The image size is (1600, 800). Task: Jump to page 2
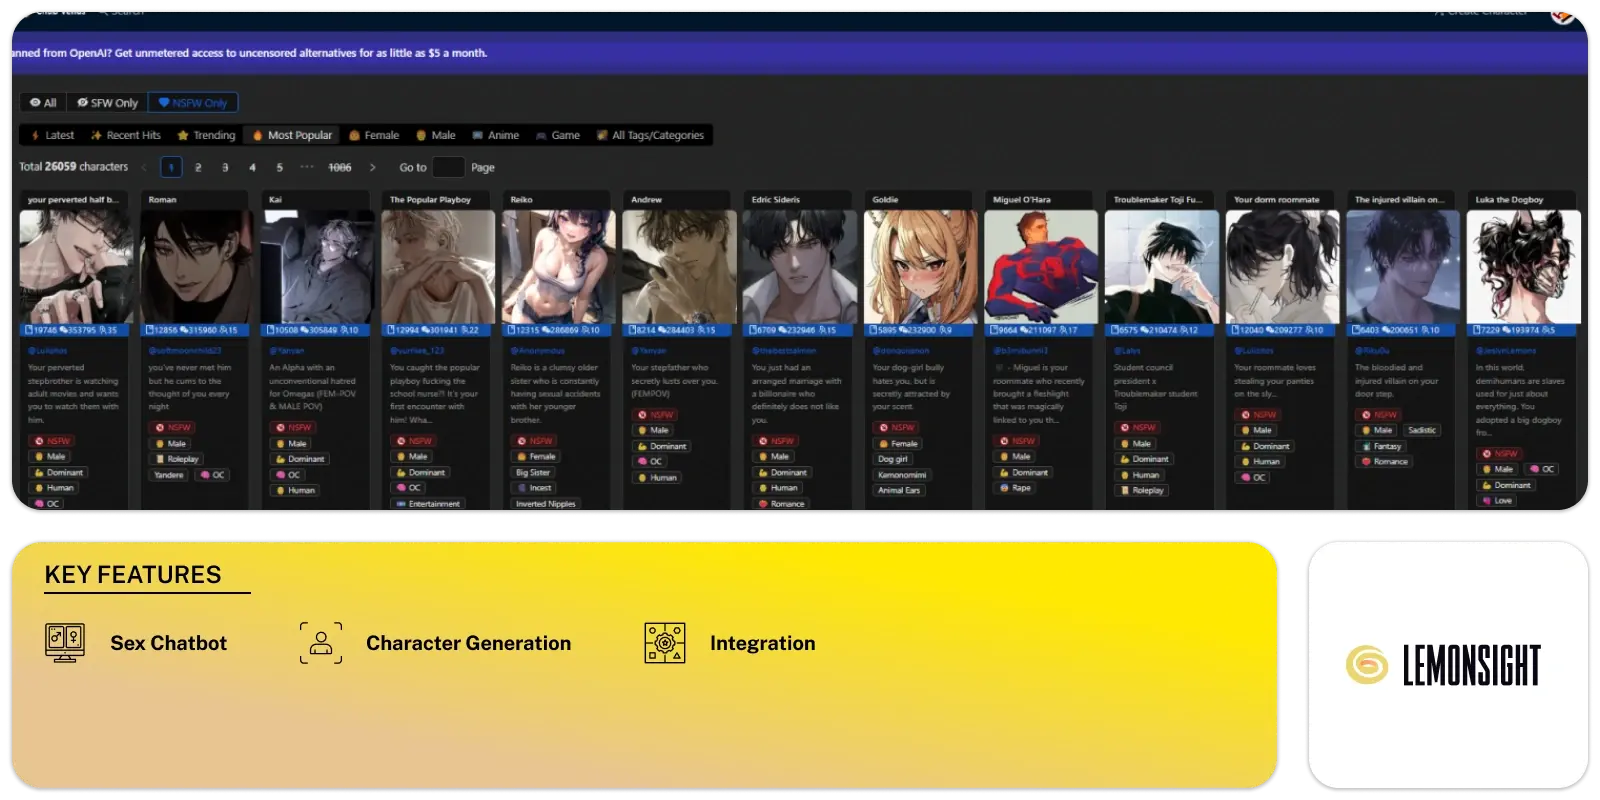point(198,167)
